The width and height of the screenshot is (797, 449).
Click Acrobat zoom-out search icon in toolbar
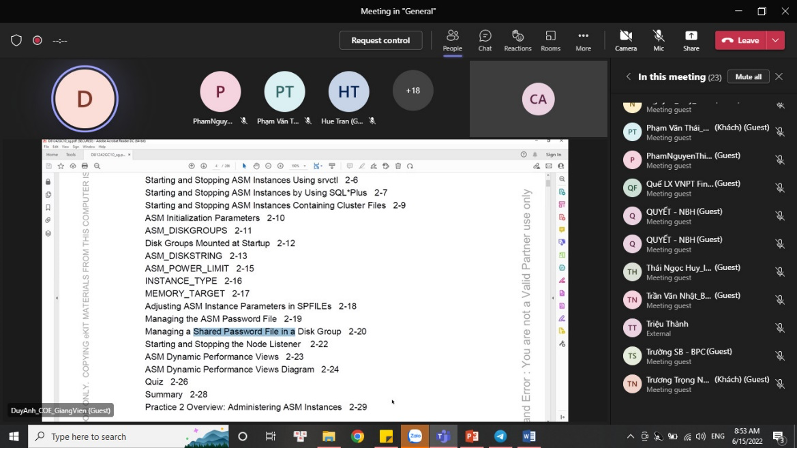tap(97, 166)
